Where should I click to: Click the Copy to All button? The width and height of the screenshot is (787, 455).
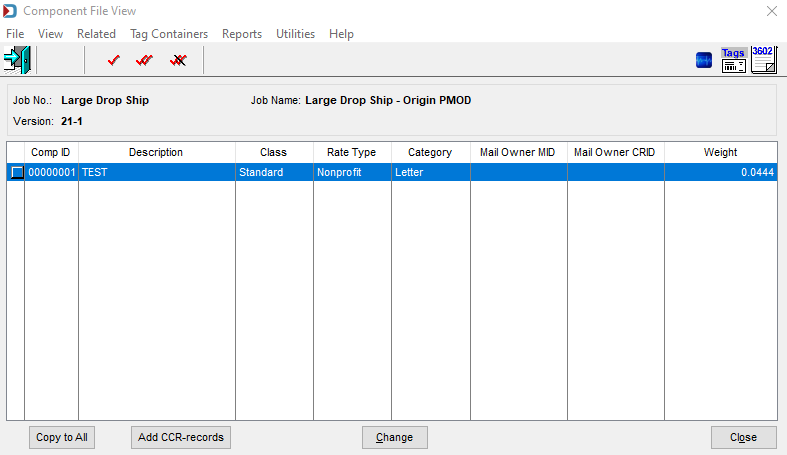click(62, 437)
